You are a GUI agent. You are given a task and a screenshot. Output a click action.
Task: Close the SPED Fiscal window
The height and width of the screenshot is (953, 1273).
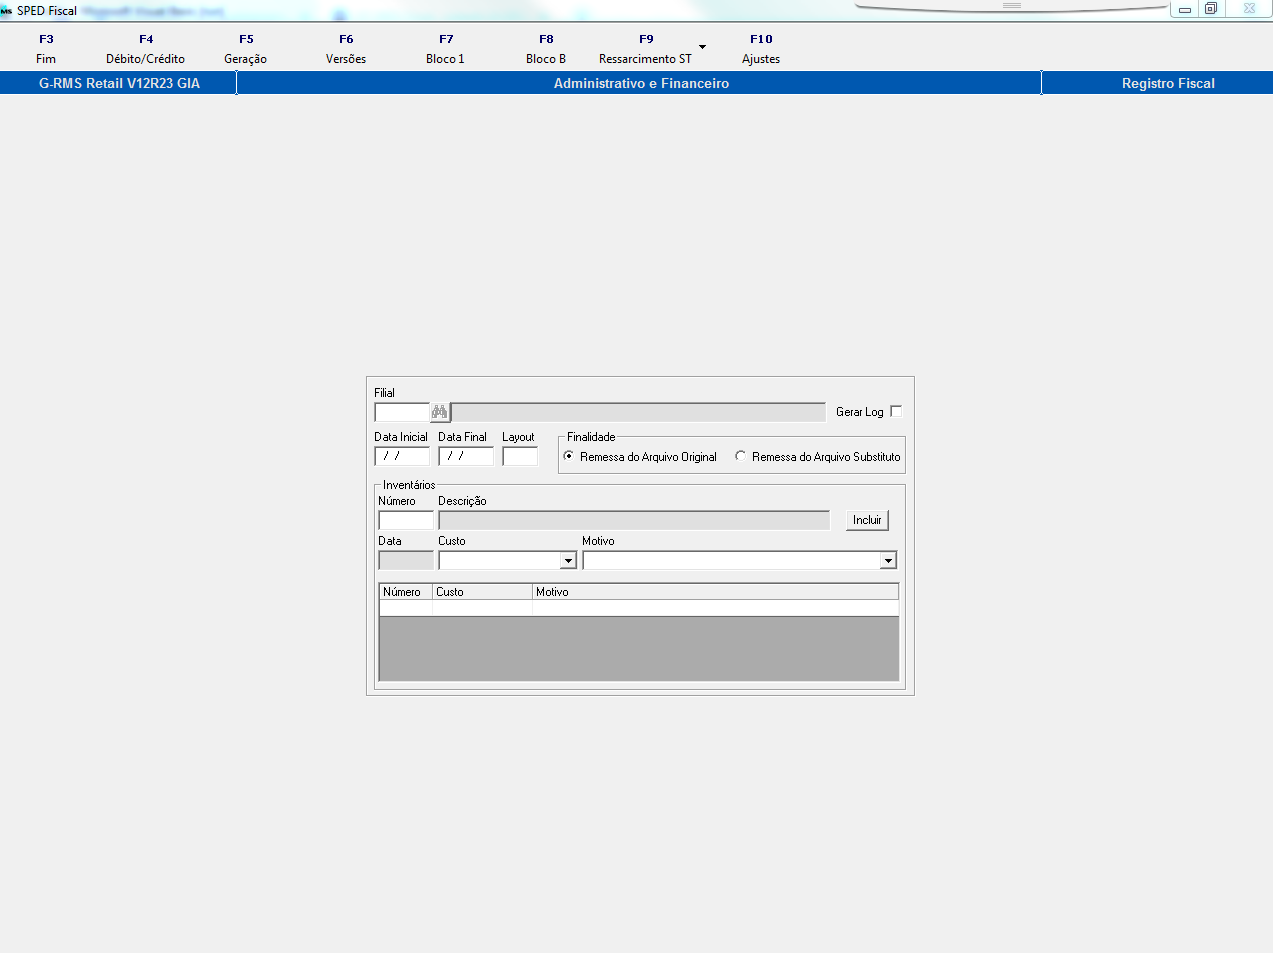1249,8
